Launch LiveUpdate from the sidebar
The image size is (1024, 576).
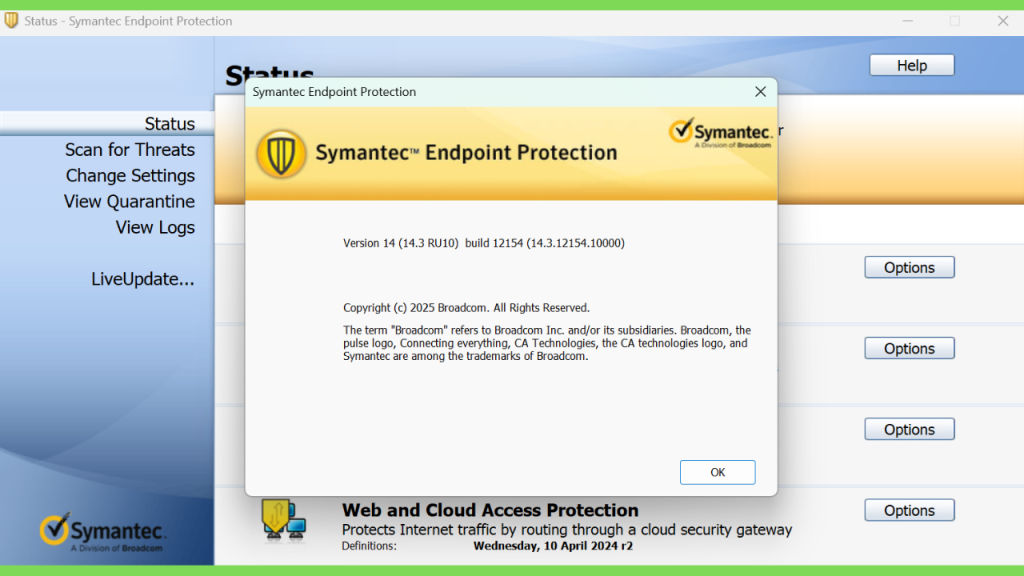(x=143, y=279)
